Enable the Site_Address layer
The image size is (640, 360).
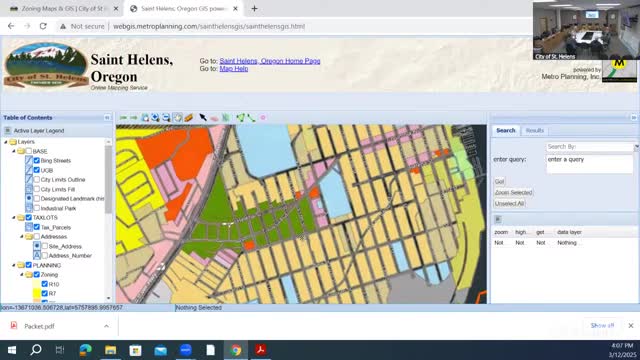click(x=44, y=246)
